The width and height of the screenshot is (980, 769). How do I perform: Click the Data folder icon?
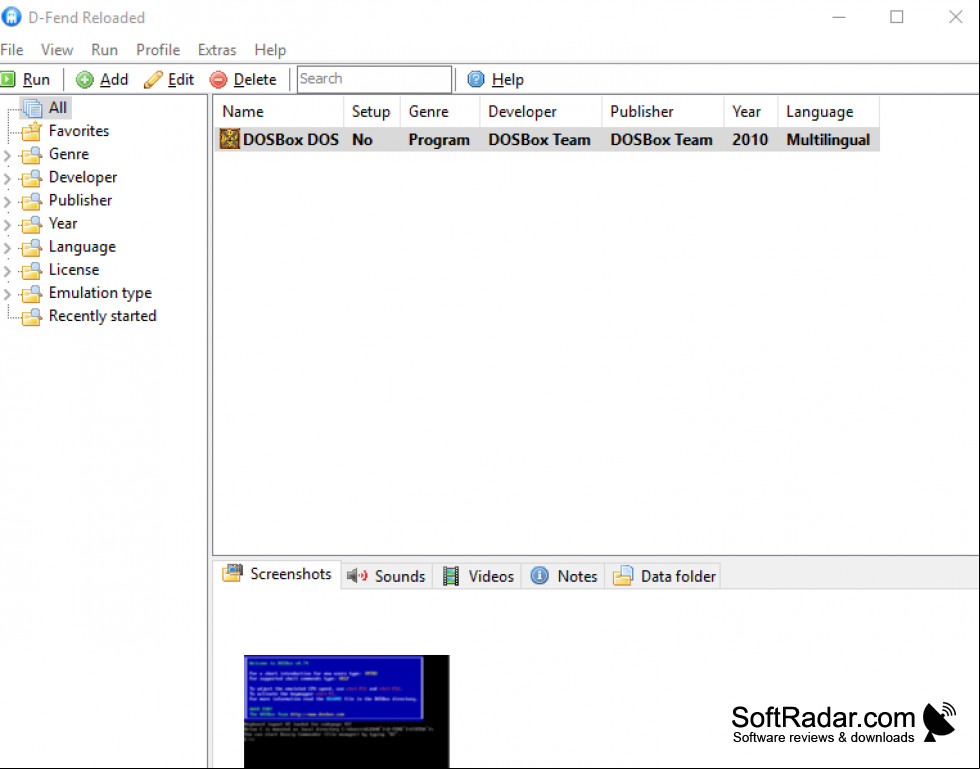coord(622,576)
